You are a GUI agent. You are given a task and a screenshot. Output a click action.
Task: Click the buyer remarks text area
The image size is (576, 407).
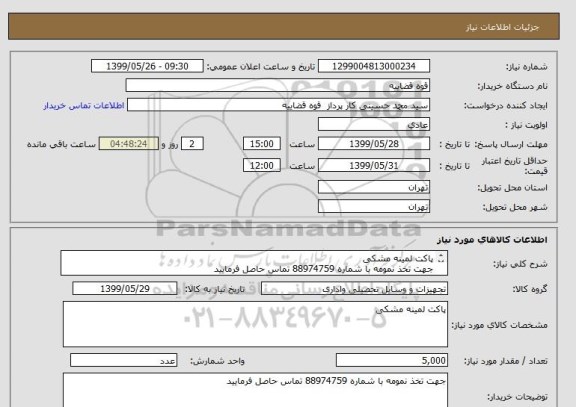click(x=255, y=390)
